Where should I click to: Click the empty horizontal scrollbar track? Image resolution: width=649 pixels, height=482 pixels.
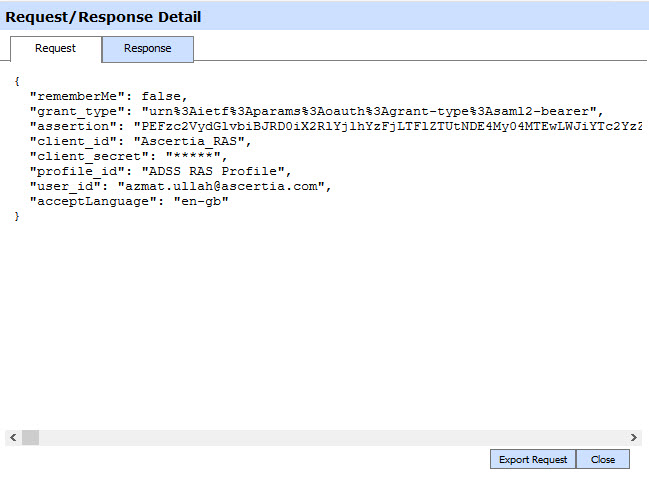(330, 438)
